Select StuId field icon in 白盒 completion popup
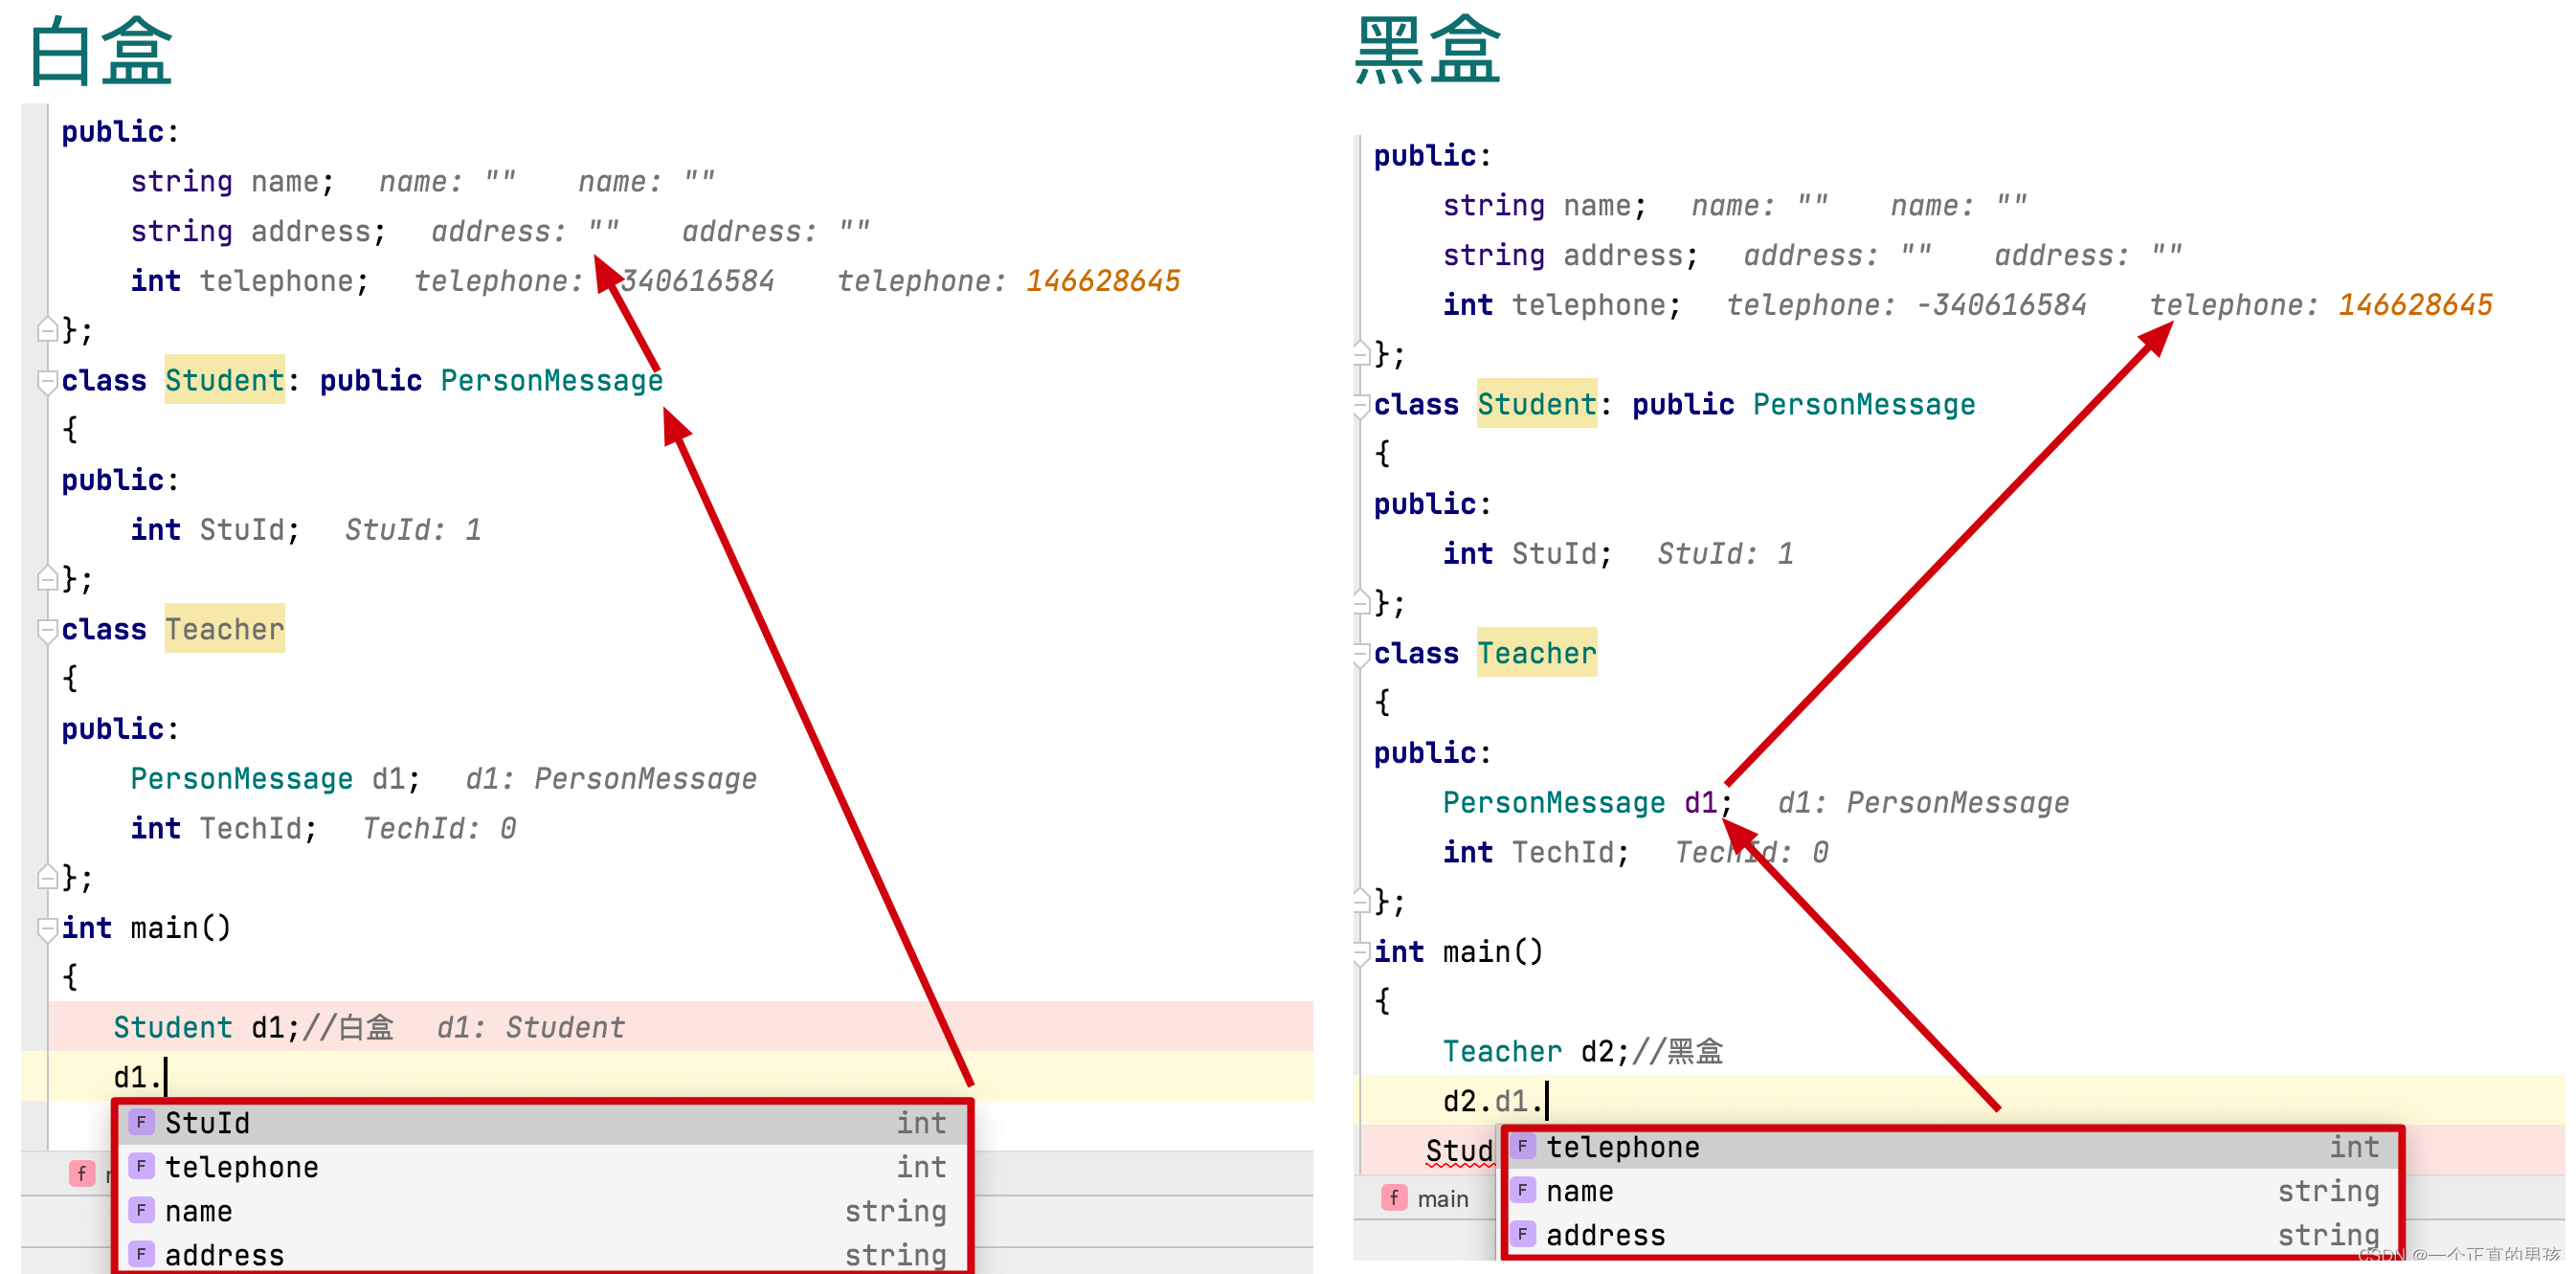 pyautogui.click(x=141, y=1122)
